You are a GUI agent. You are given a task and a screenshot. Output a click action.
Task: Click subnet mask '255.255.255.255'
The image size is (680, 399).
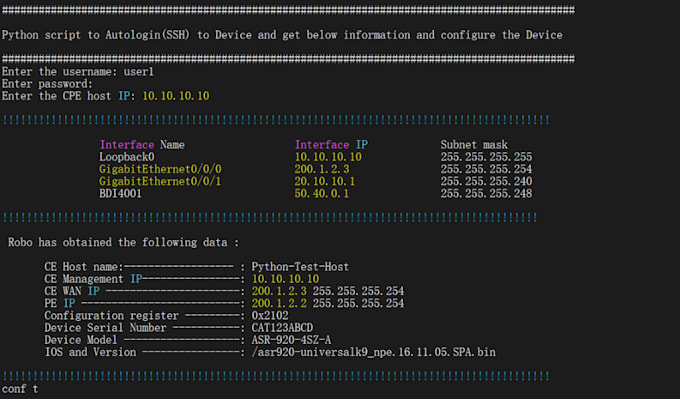(x=486, y=157)
